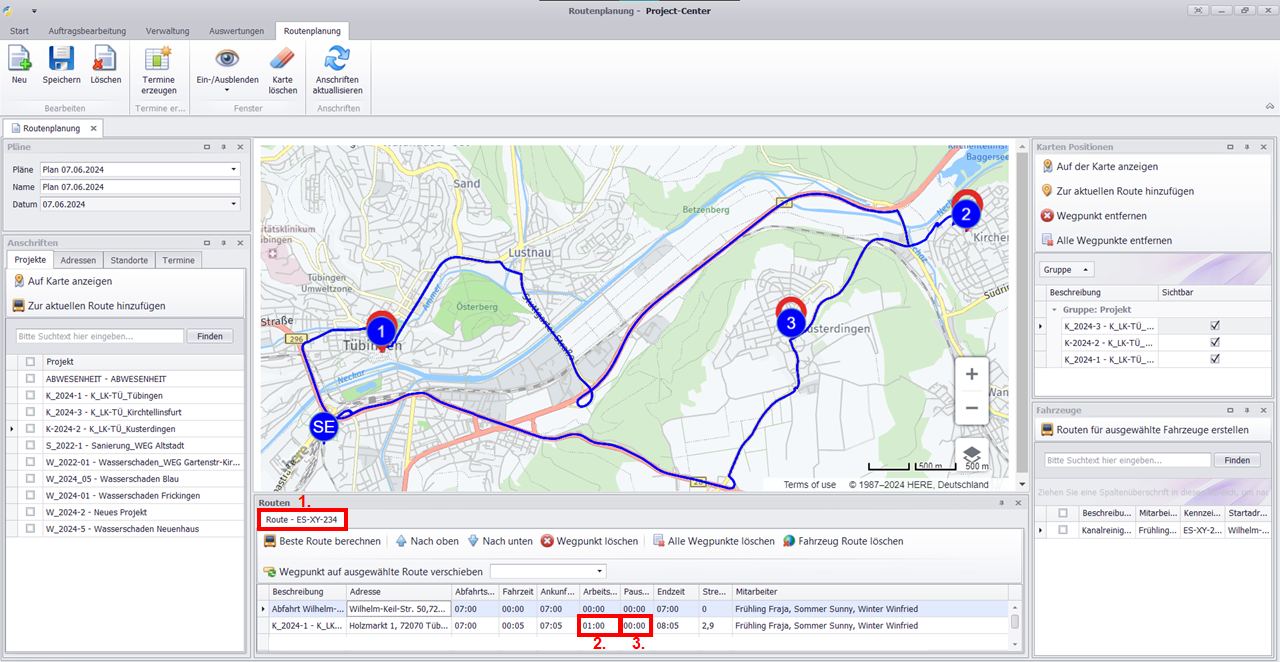Click Finden button in Anschriften panel
Image resolution: width=1280 pixels, height=662 pixels.
click(209, 336)
